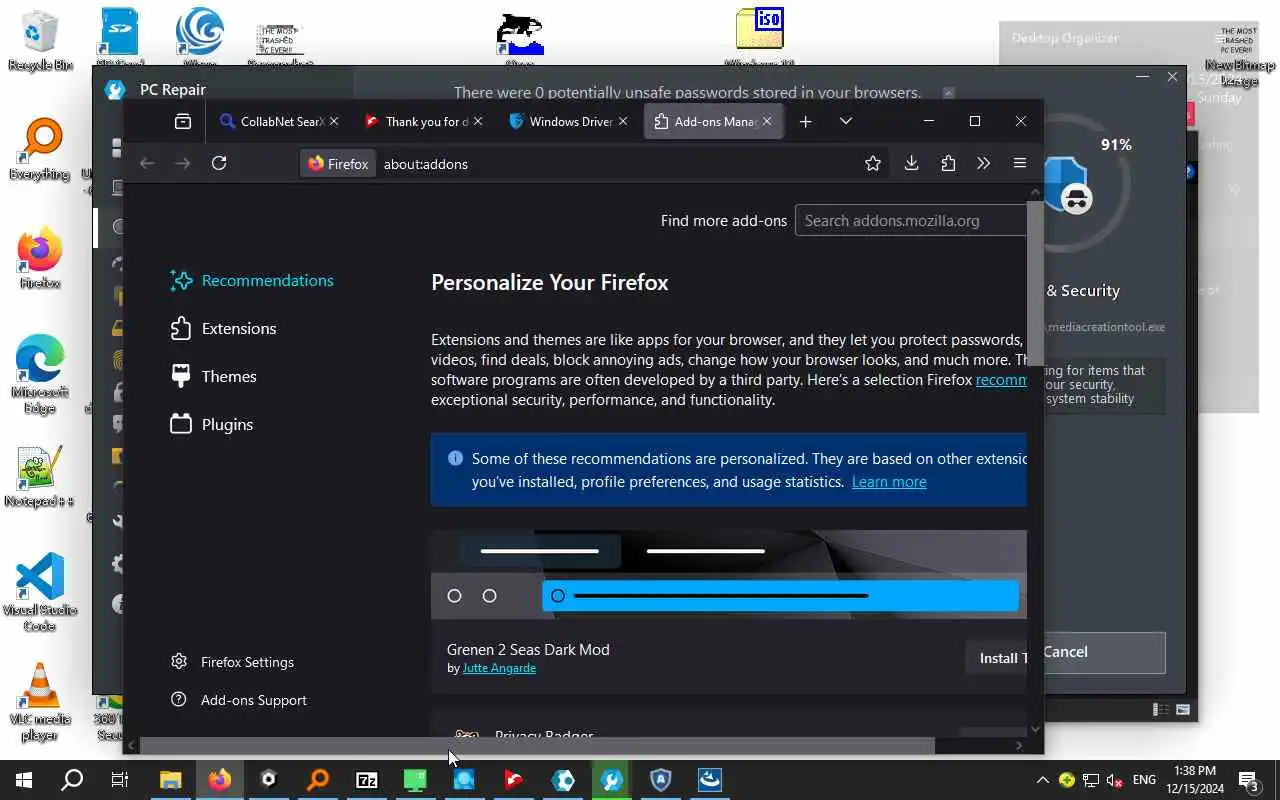Open the ENG language indicator
This screenshot has width=1280, height=800.
[x=1144, y=780]
